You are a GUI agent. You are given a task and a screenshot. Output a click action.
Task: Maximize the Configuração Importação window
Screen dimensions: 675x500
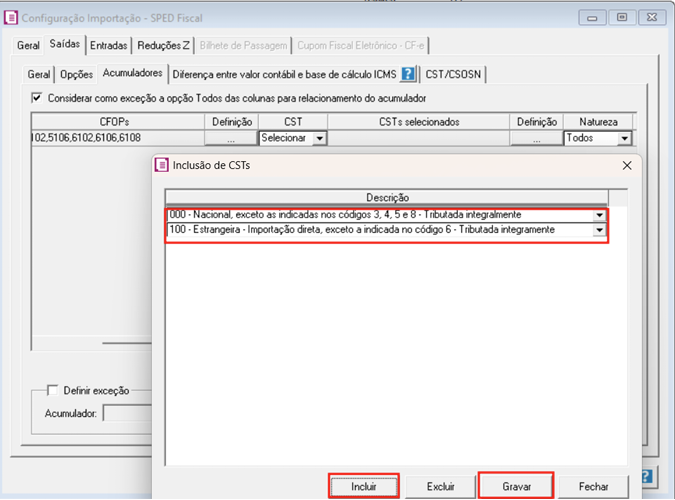tap(622, 17)
